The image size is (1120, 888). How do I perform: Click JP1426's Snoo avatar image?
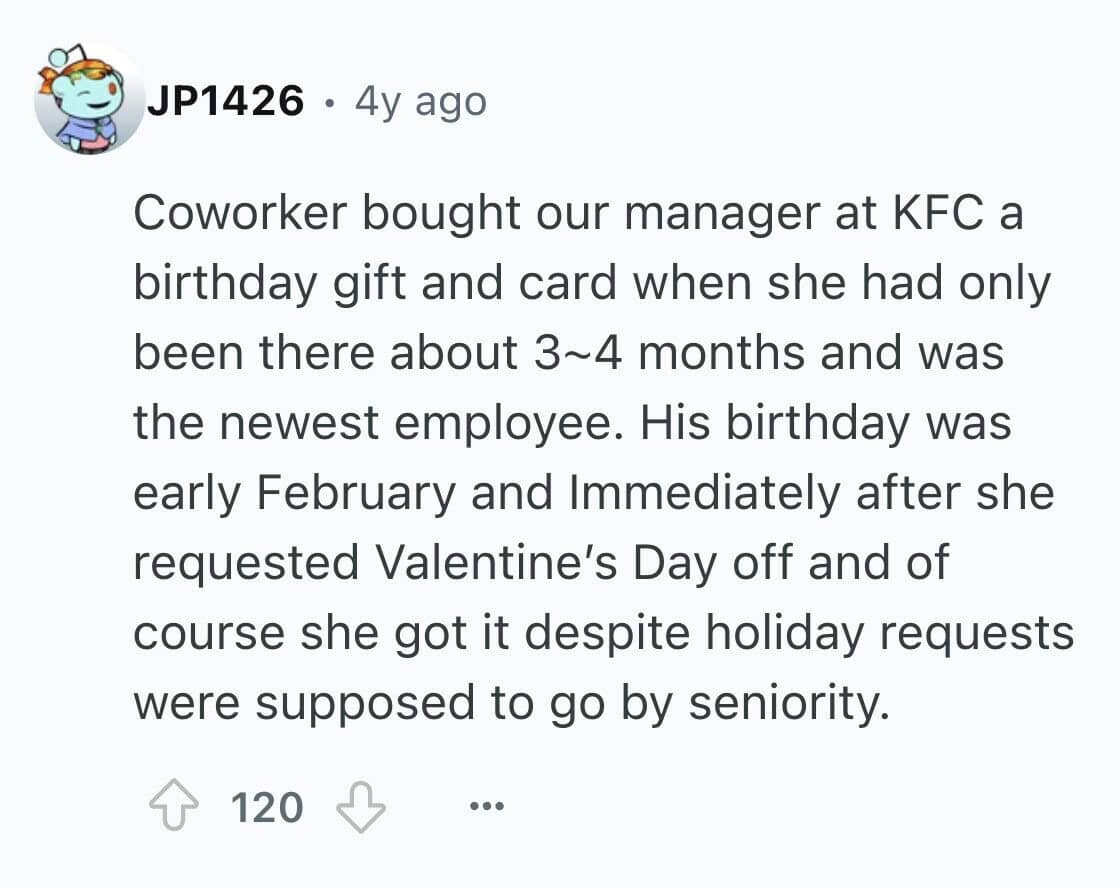pos(88,100)
